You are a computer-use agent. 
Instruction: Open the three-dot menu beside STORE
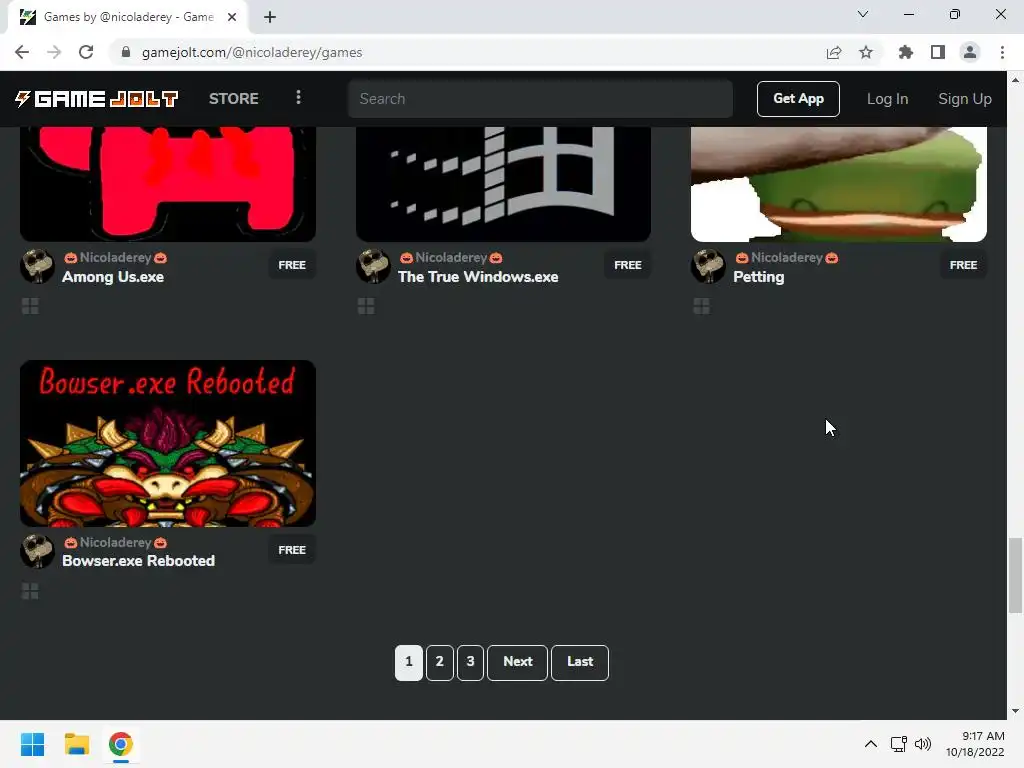coord(298,97)
